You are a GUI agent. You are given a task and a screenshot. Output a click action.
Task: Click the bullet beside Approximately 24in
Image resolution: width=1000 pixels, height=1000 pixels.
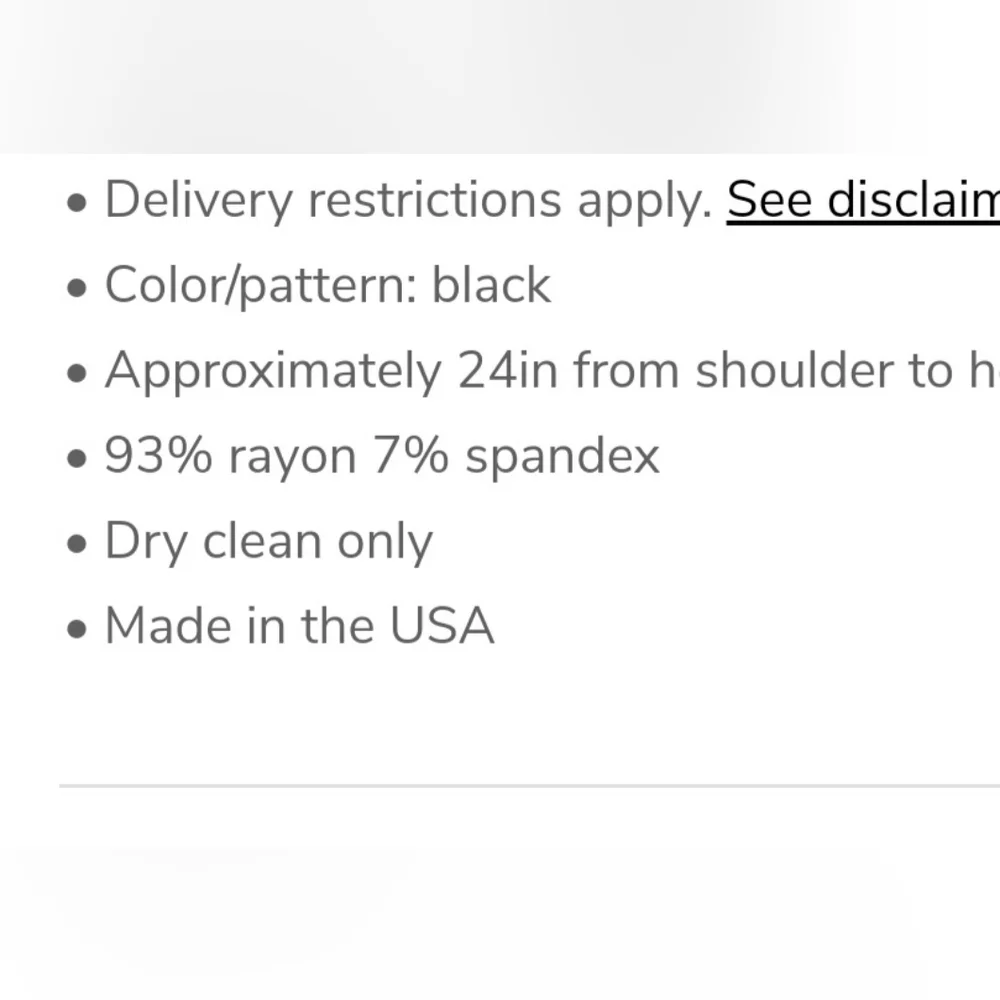coord(77,375)
